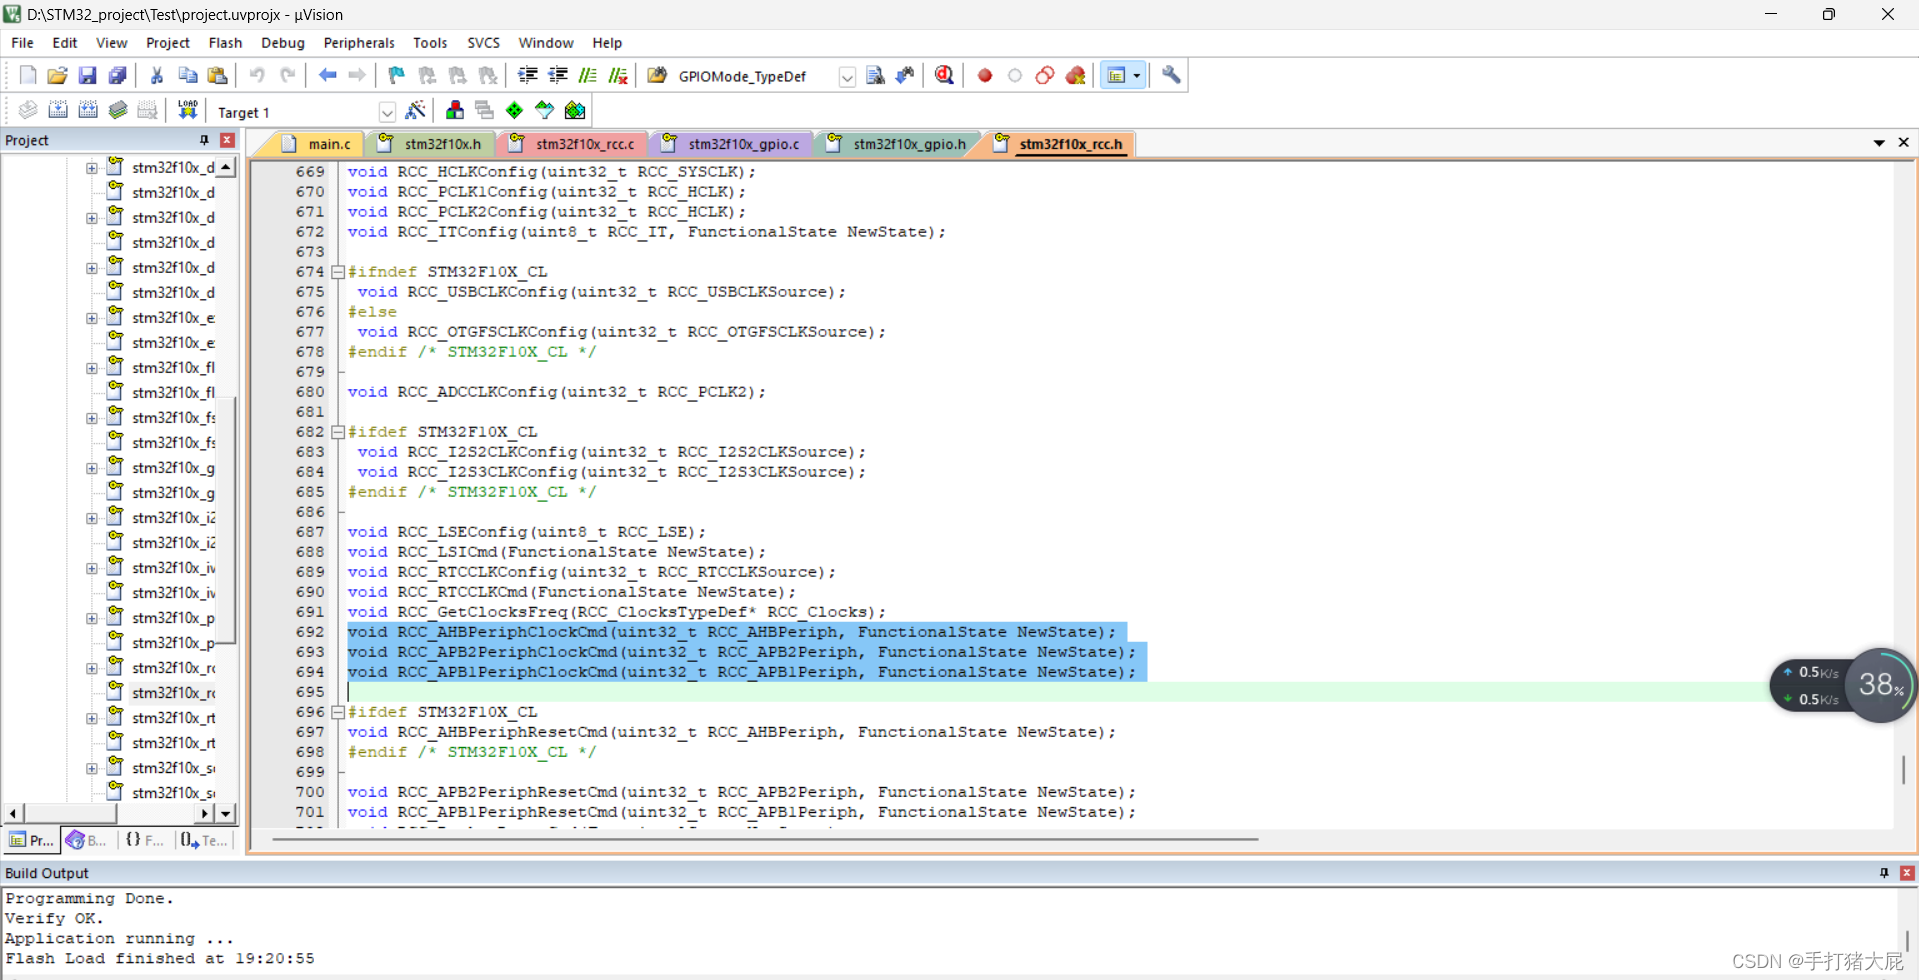Open Options for Target wand icon
The height and width of the screenshot is (980, 1919).
point(416,110)
